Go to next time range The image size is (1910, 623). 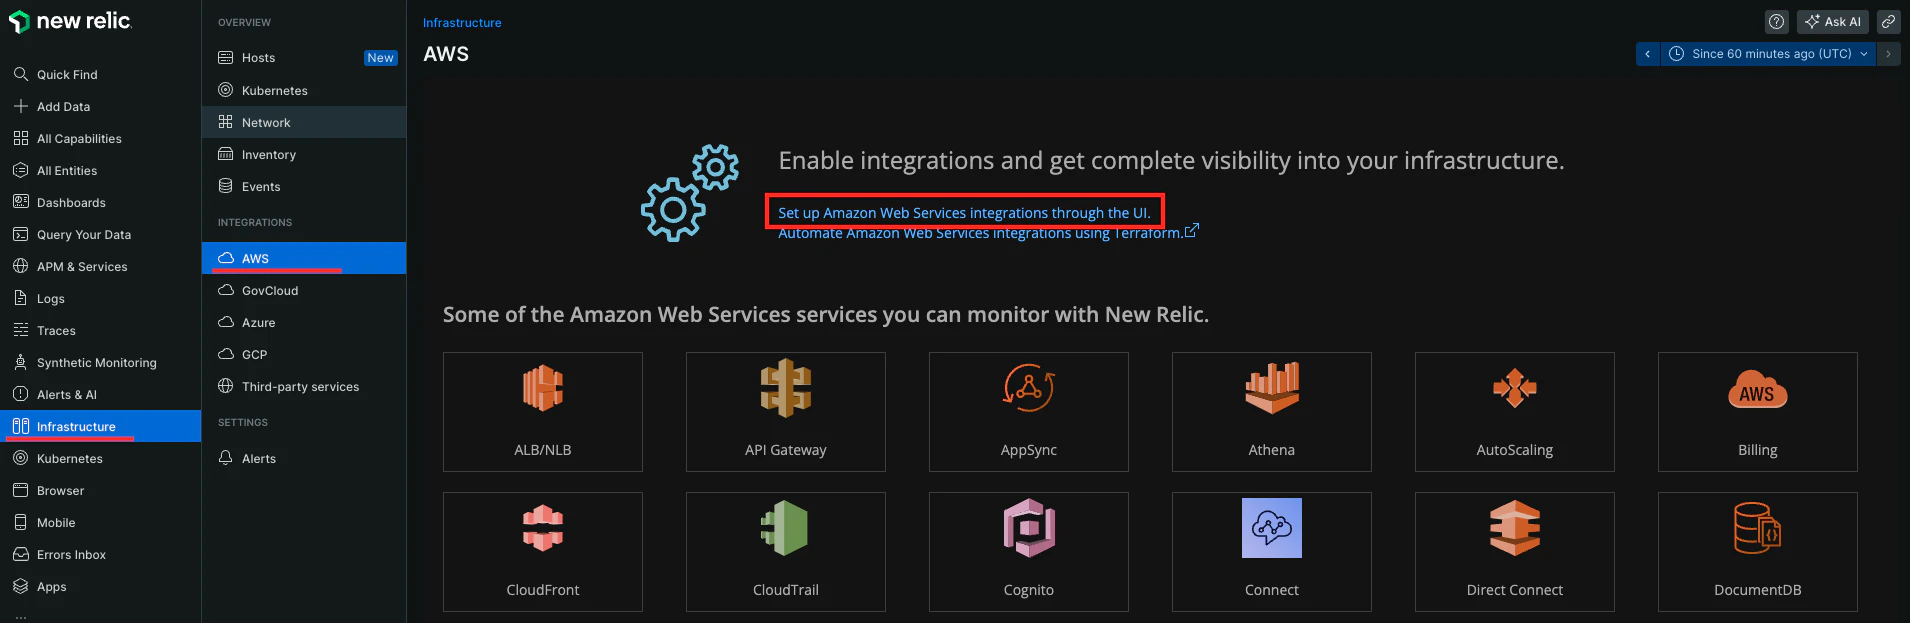click(1888, 54)
